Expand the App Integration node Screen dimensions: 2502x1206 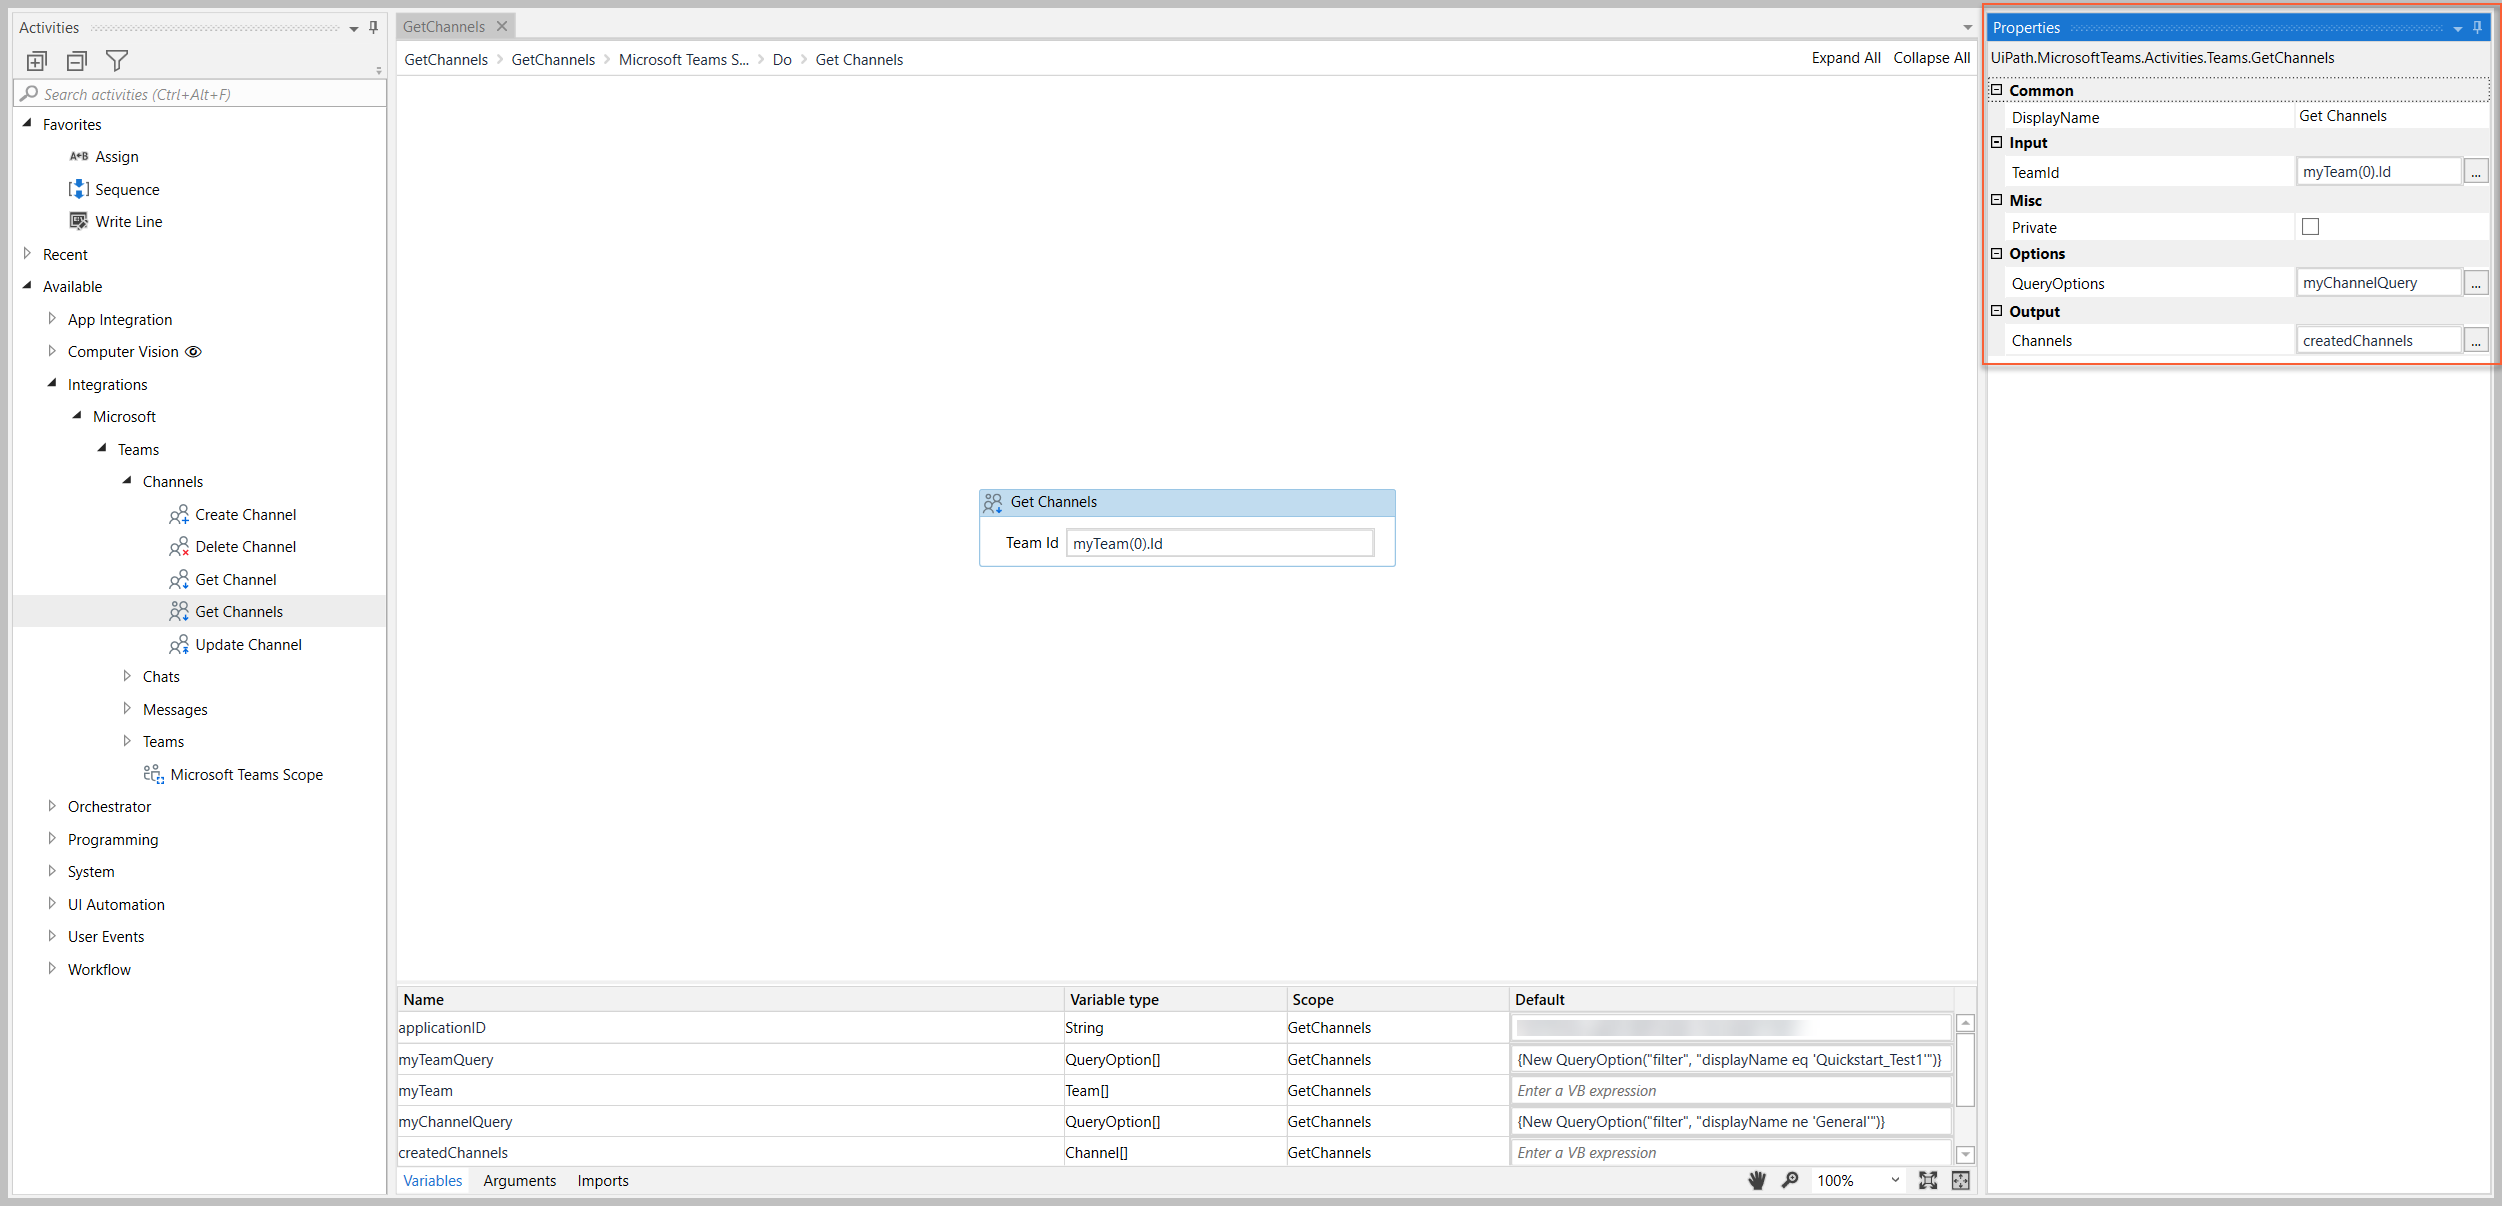52,319
